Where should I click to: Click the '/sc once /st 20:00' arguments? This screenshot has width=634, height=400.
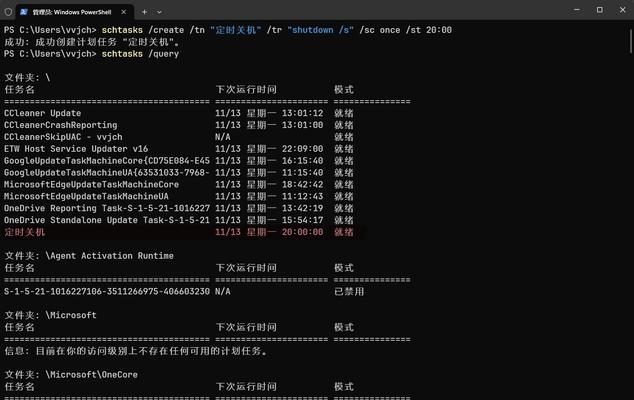coord(406,30)
